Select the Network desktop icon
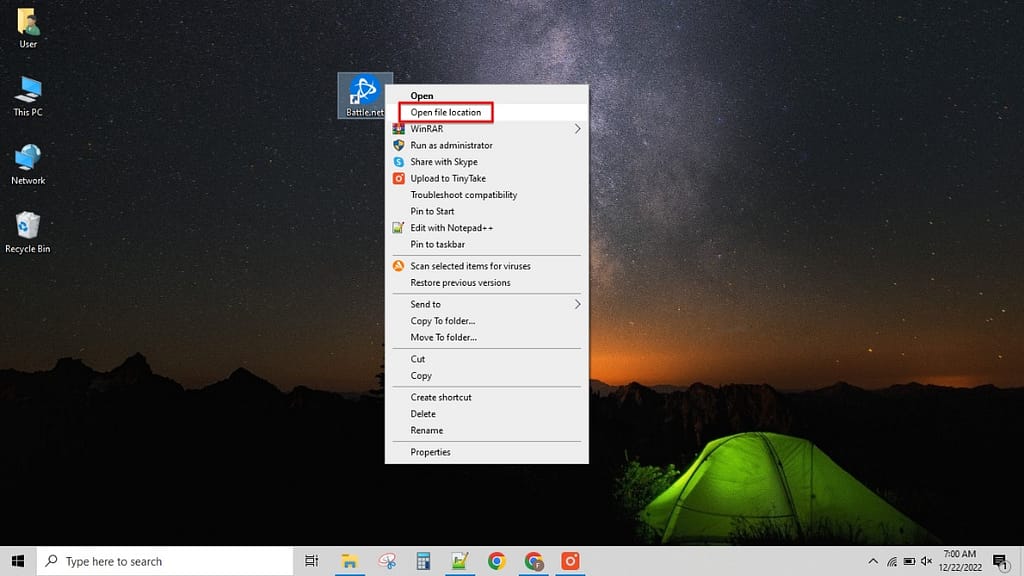The image size is (1024, 576). pyautogui.click(x=28, y=165)
